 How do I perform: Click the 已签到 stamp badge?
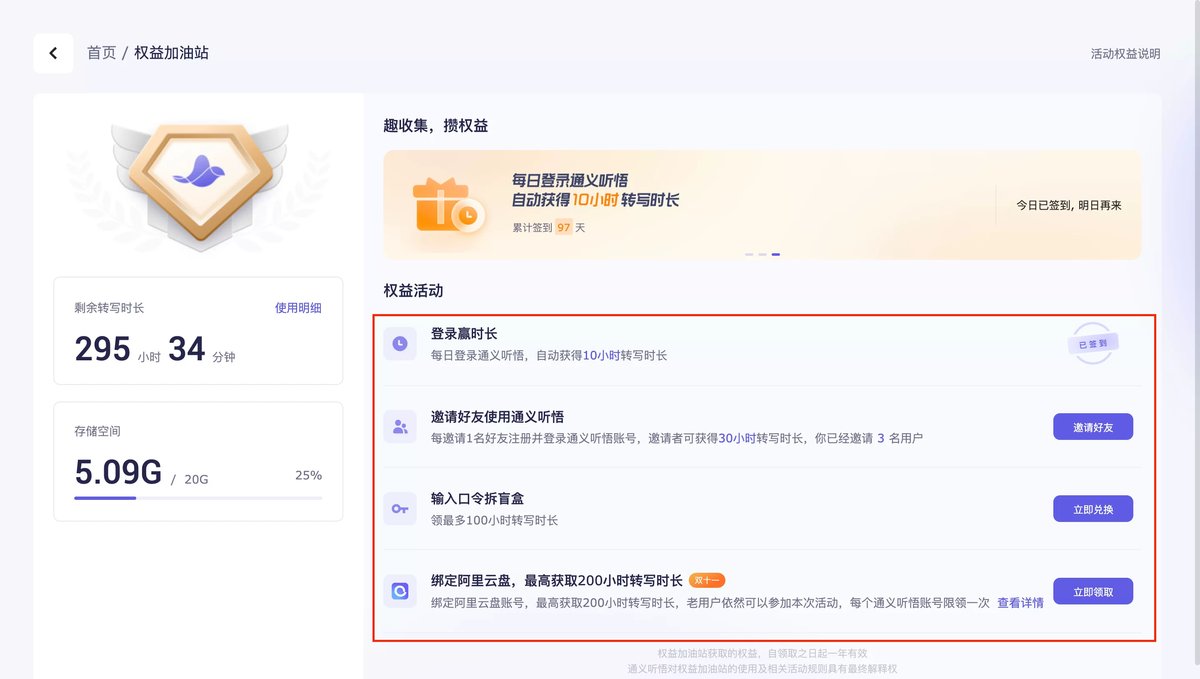pyautogui.click(x=1092, y=343)
